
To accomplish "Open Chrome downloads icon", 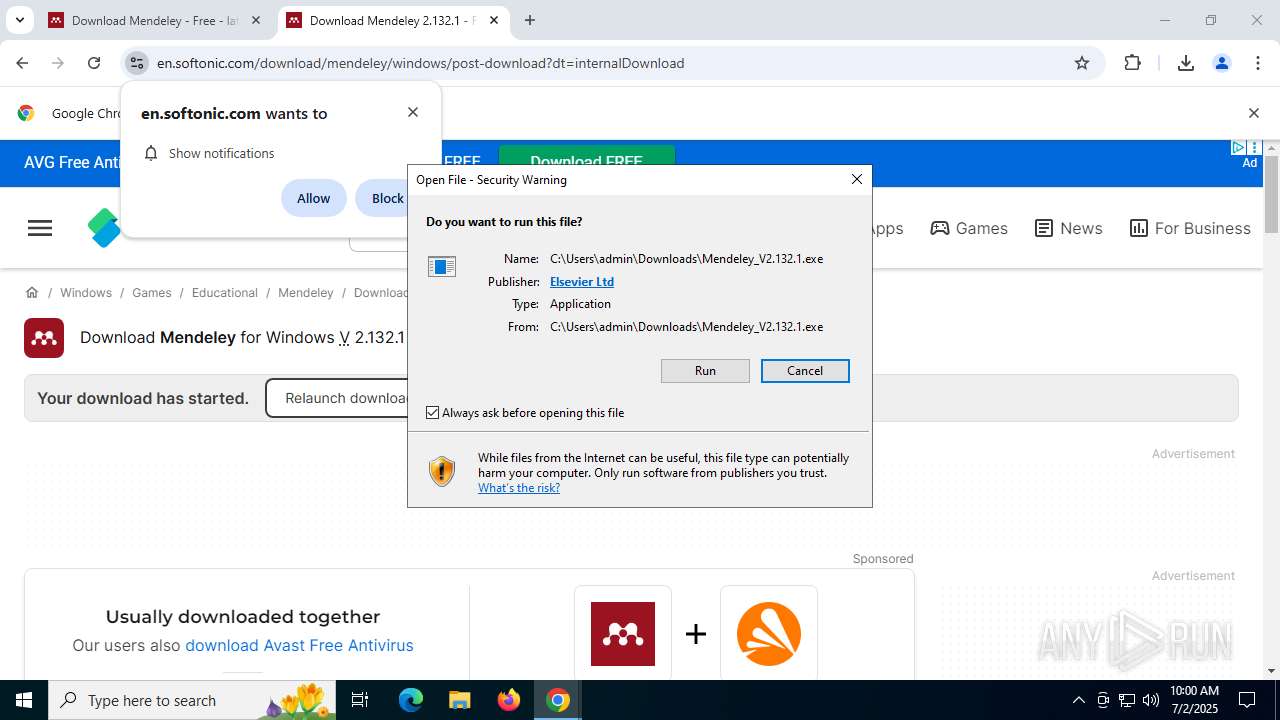I will (x=1186, y=63).
